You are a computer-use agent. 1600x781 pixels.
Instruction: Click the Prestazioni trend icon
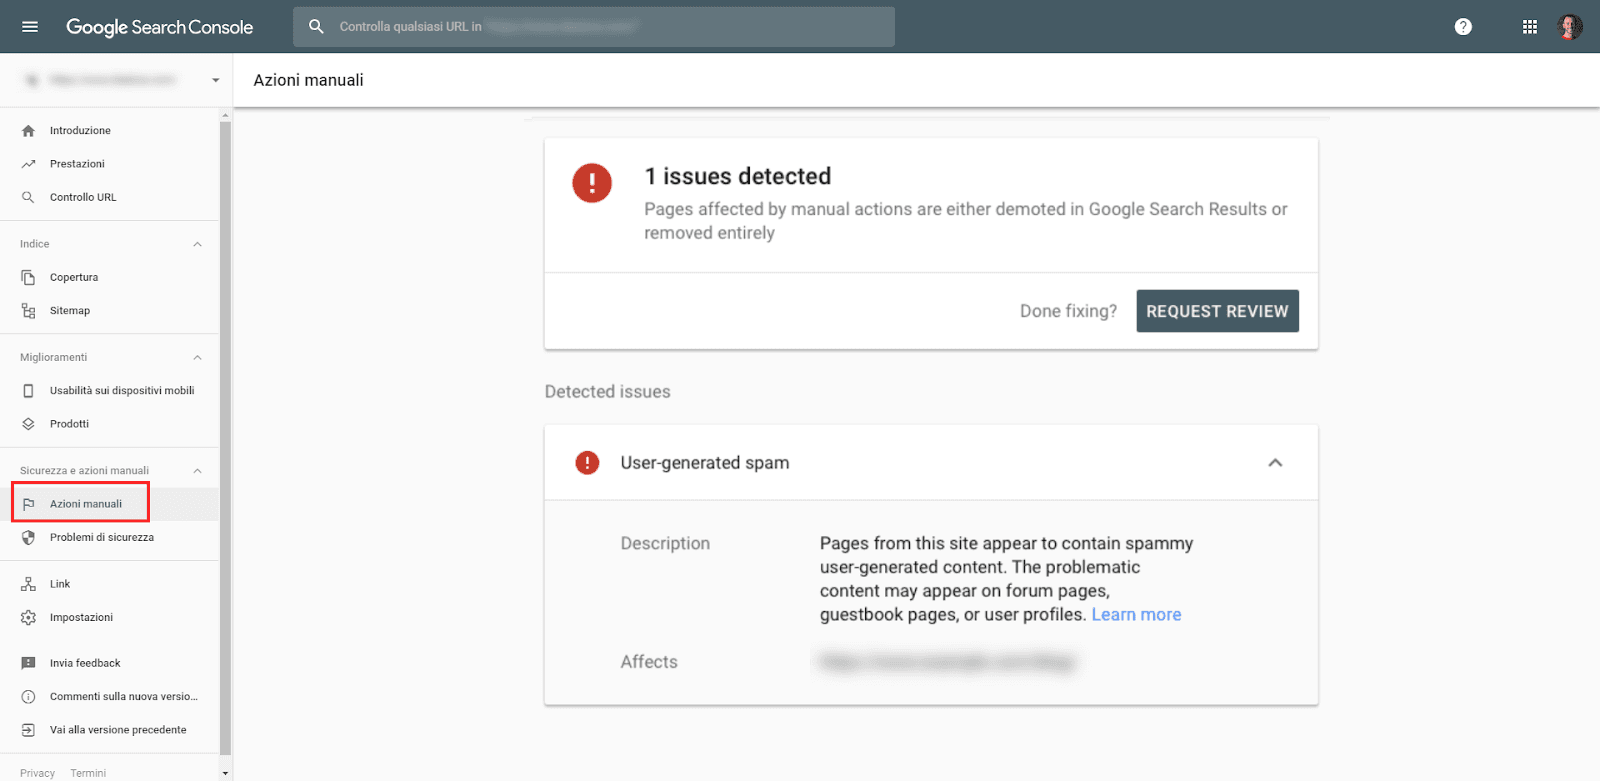point(28,164)
